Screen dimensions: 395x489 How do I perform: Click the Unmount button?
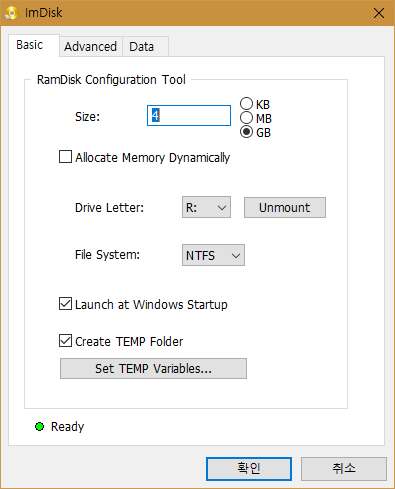(x=285, y=207)
